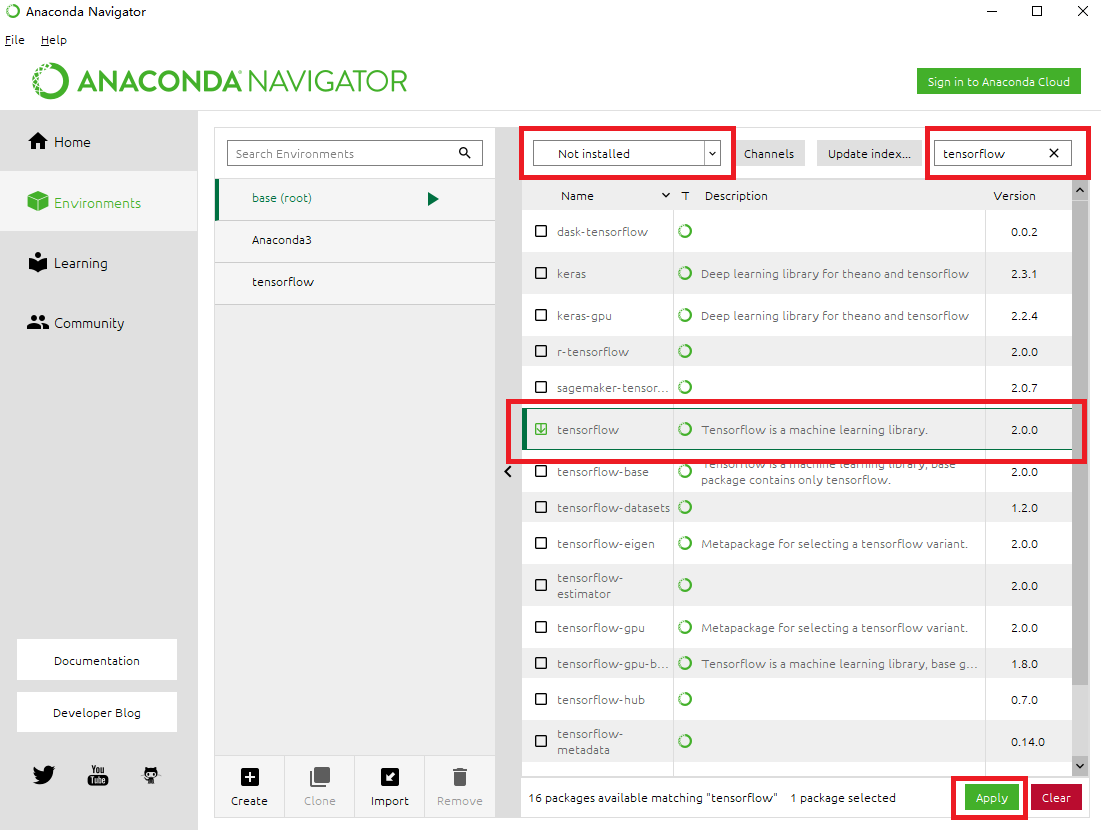1101x830 pixels.
Task: Open the YouTube link icon
Action: (98, 775)
